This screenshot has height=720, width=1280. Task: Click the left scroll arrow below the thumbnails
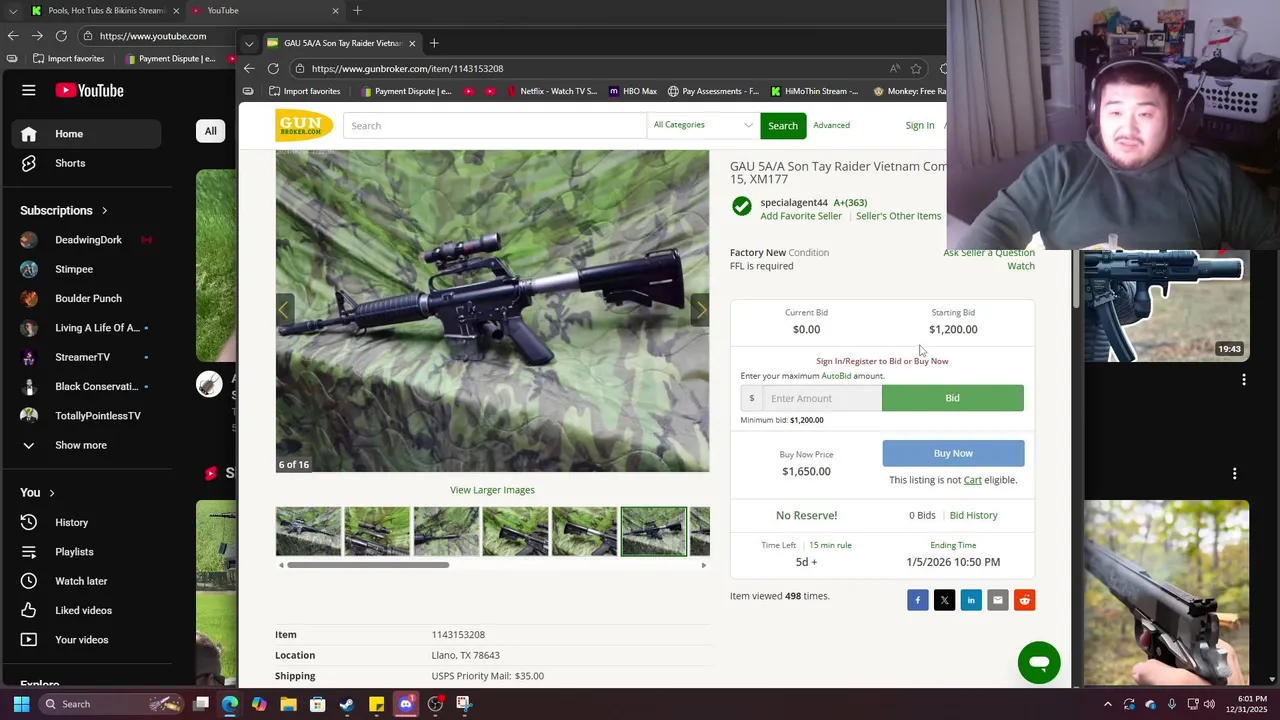coord(281,566)
